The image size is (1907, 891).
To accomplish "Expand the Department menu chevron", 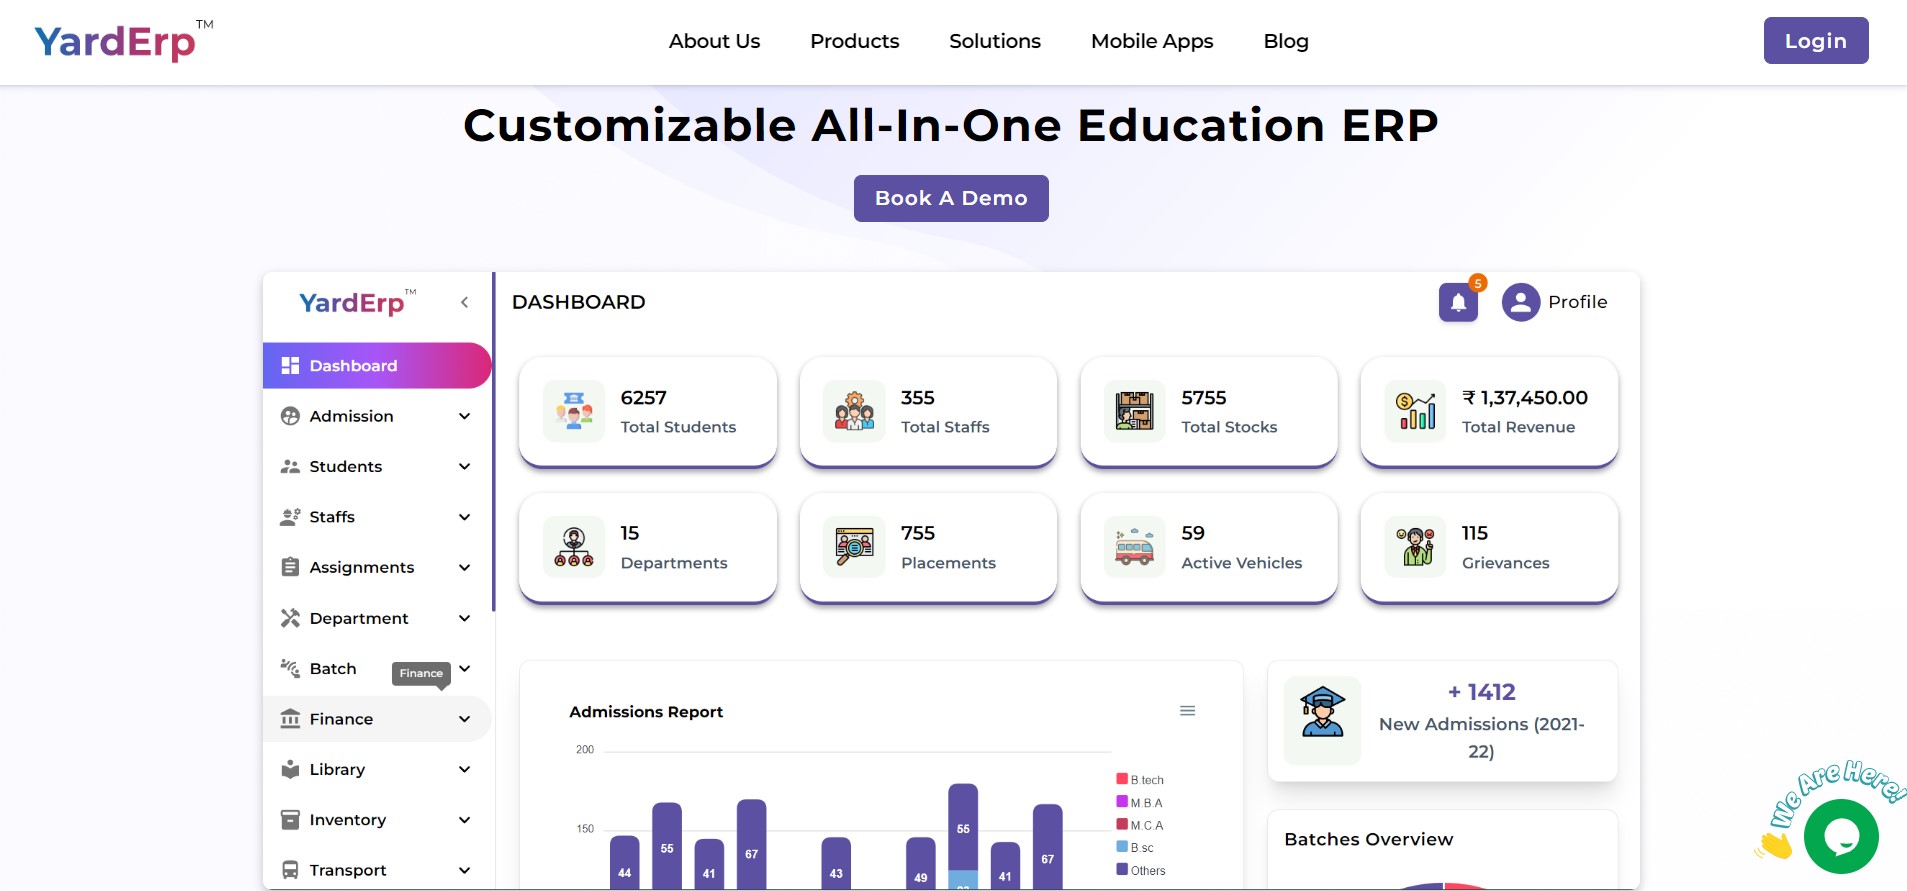I will click(x=464, y=618).
